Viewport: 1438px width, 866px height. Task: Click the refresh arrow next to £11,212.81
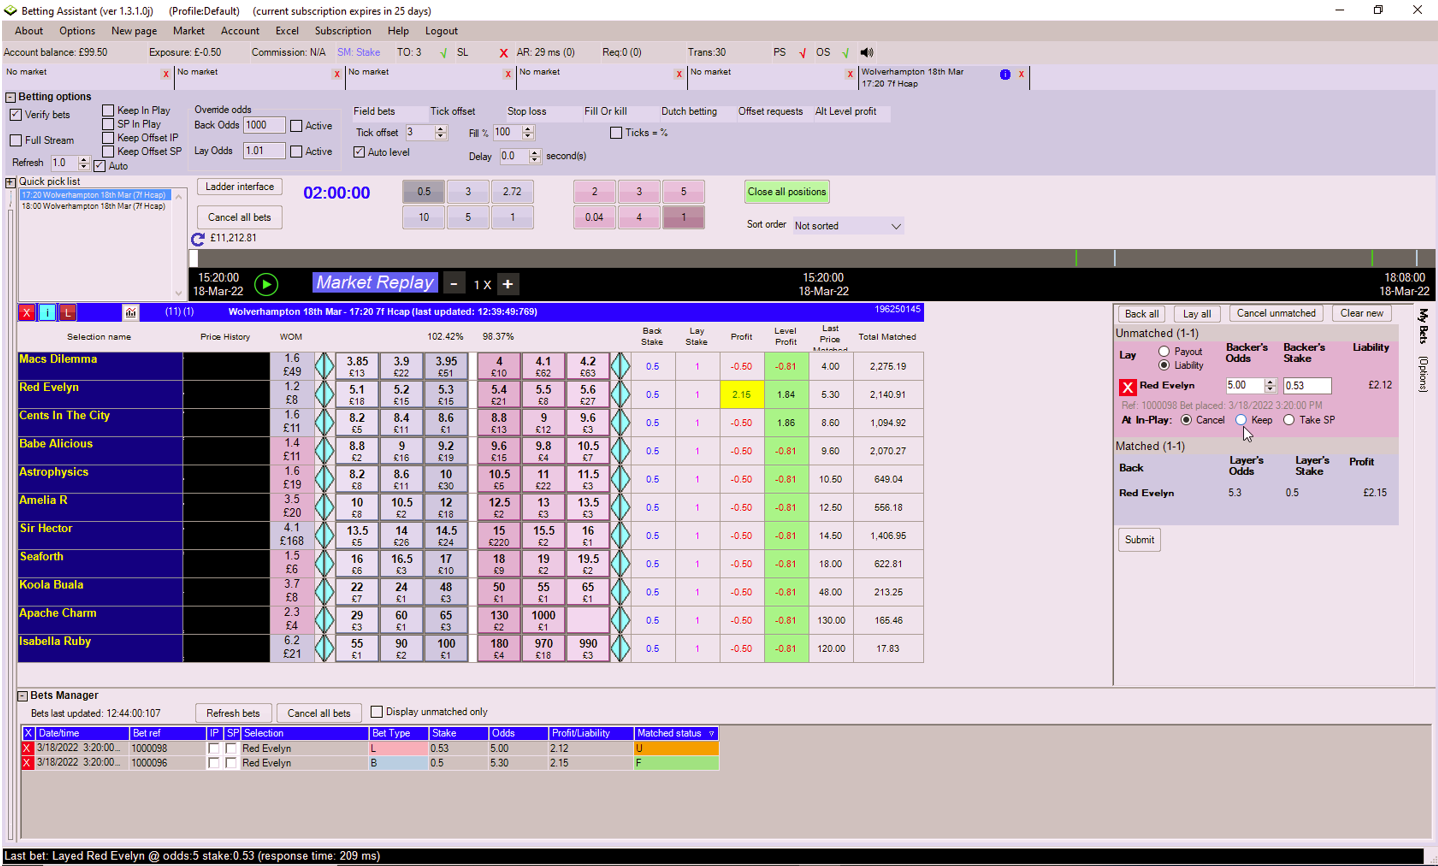pos(198,239)
